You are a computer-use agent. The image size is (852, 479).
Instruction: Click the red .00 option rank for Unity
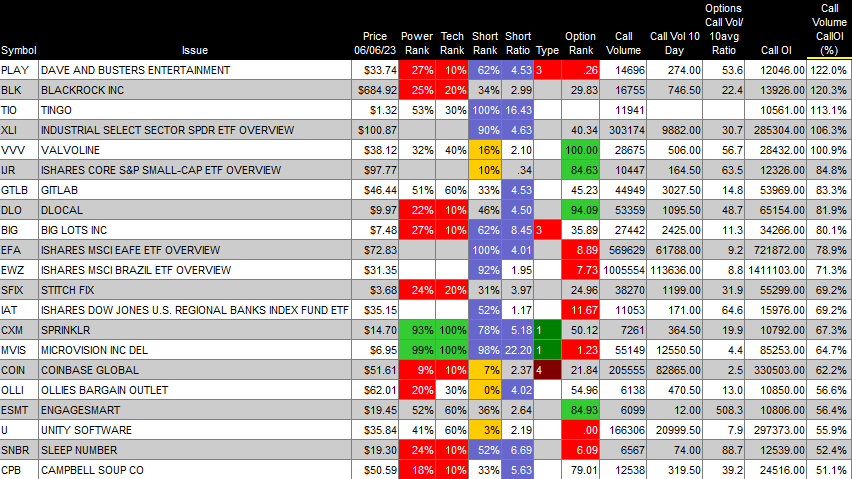580,430
